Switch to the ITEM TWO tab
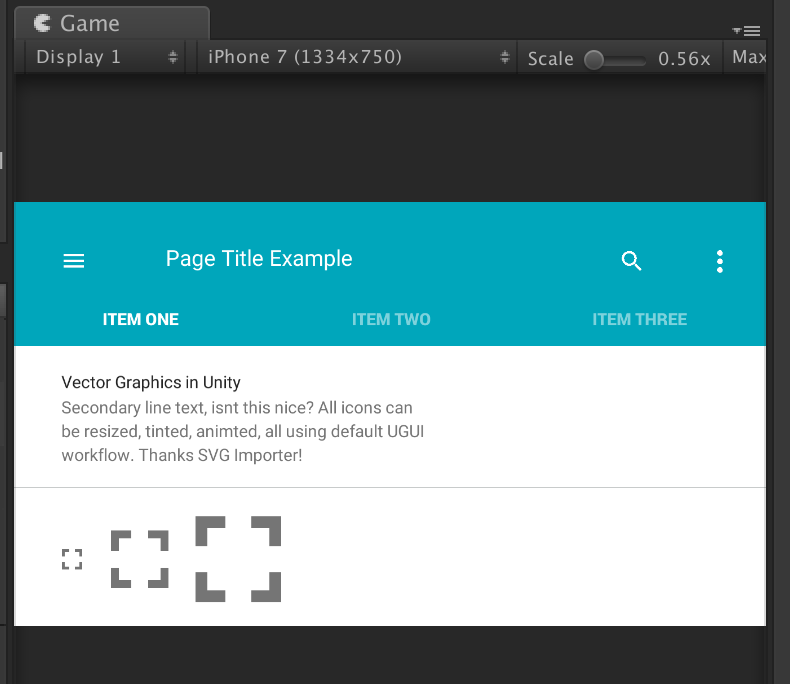 [391, 319]
